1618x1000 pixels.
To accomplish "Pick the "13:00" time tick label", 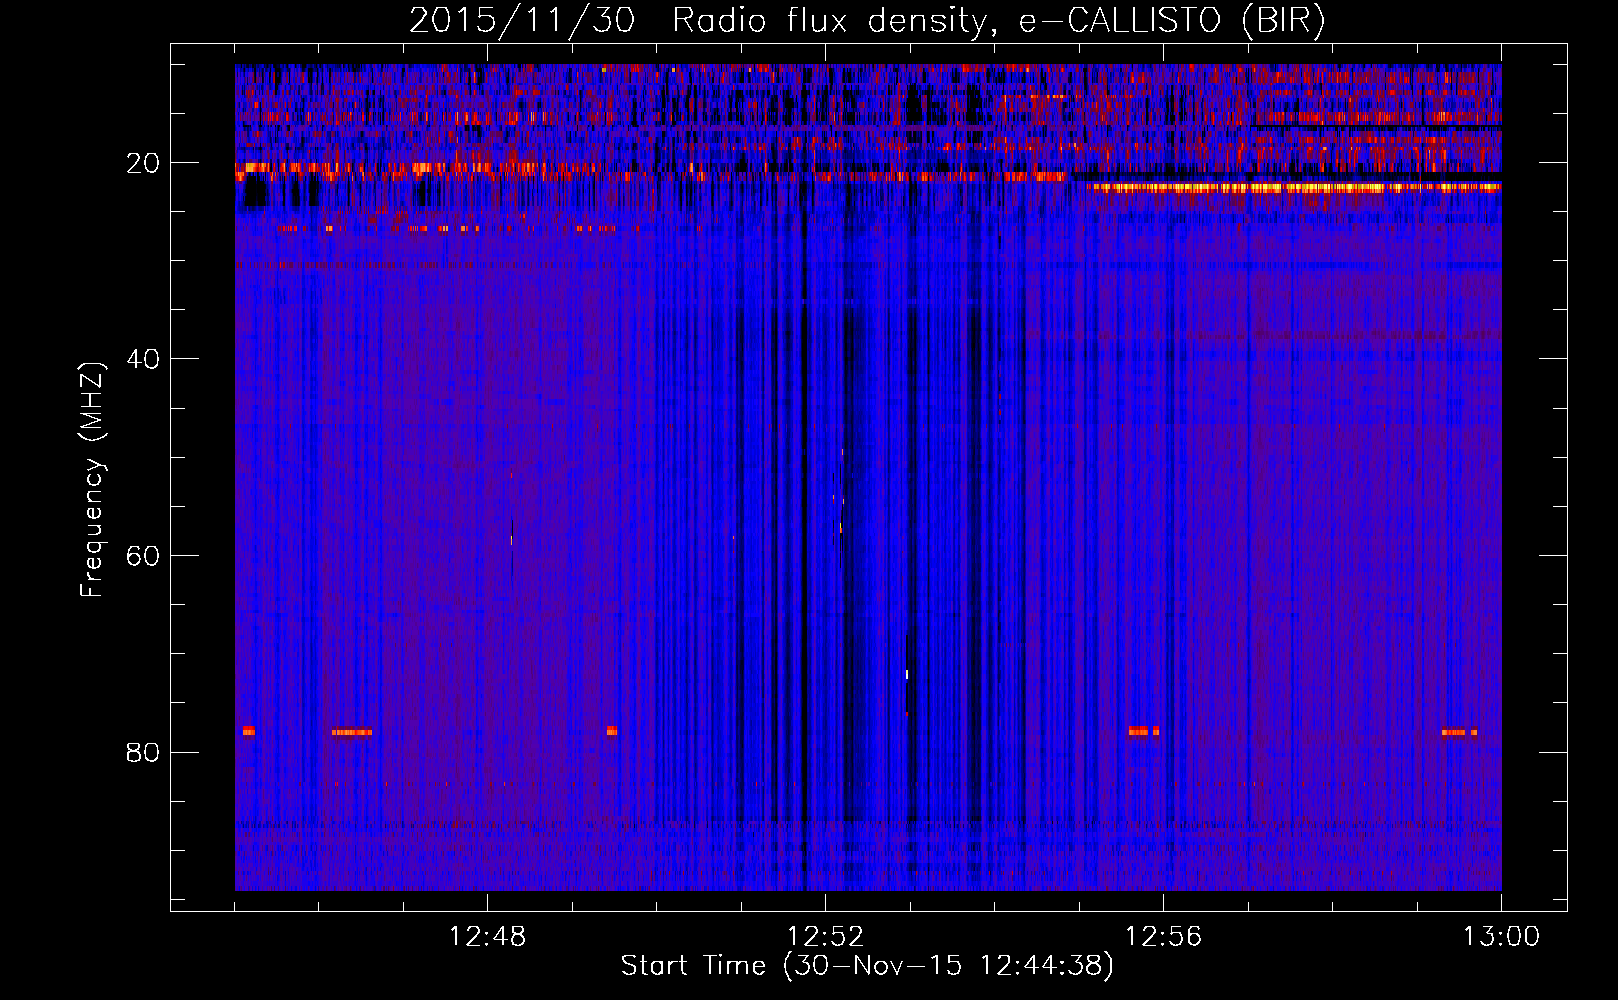I will click(x=1502, y=937).
